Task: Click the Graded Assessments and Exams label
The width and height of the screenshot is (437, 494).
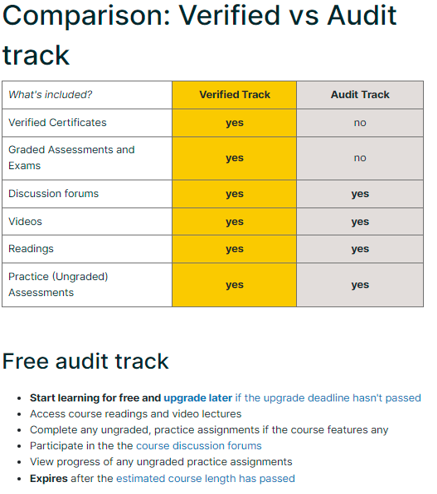Action: coord(71,158)
